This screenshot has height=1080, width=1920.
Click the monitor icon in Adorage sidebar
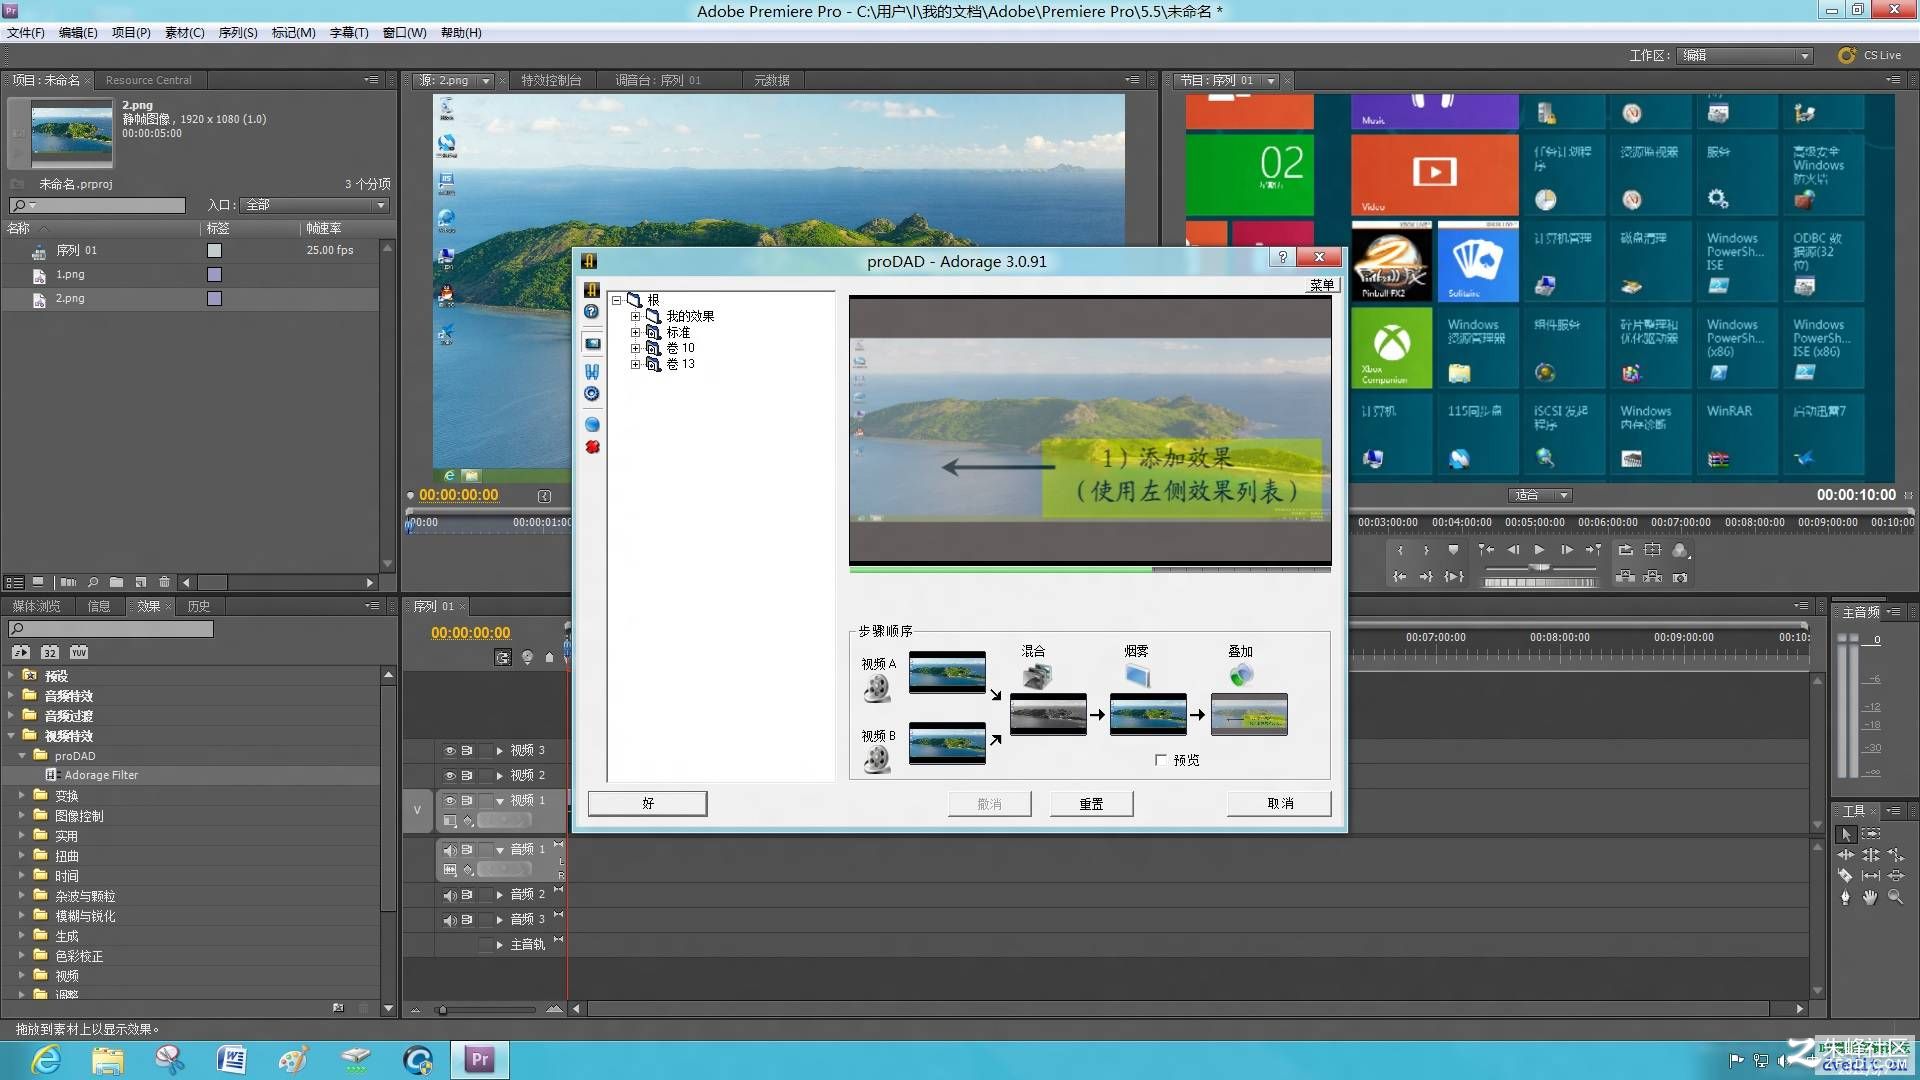point(592,343)
